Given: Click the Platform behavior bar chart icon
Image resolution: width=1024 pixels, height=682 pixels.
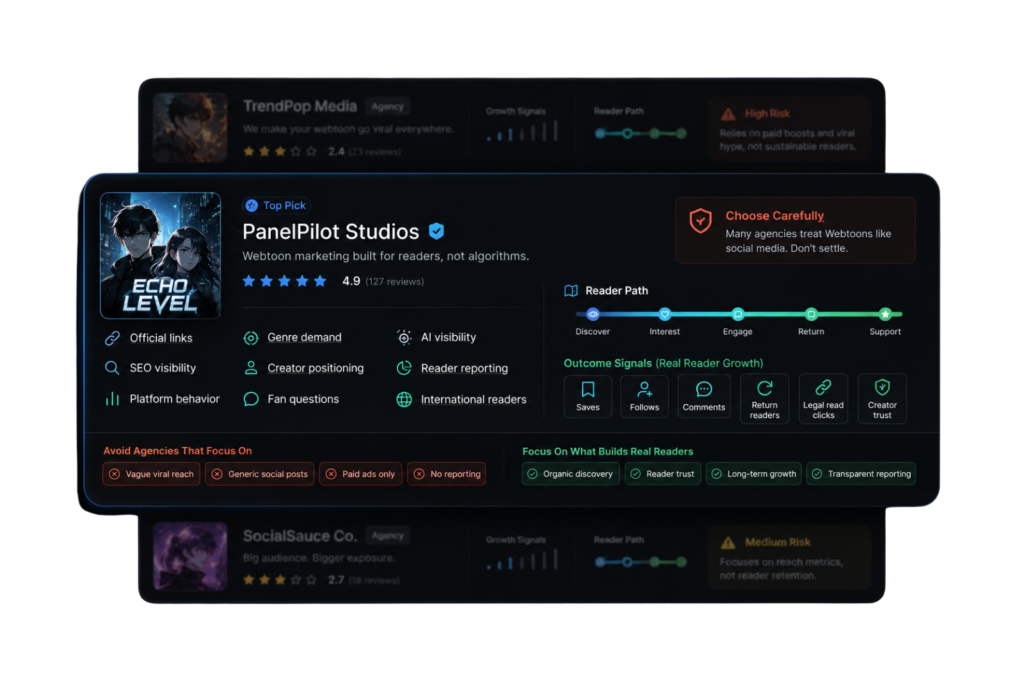Looking at the screenshot, I should pos(112,398).
